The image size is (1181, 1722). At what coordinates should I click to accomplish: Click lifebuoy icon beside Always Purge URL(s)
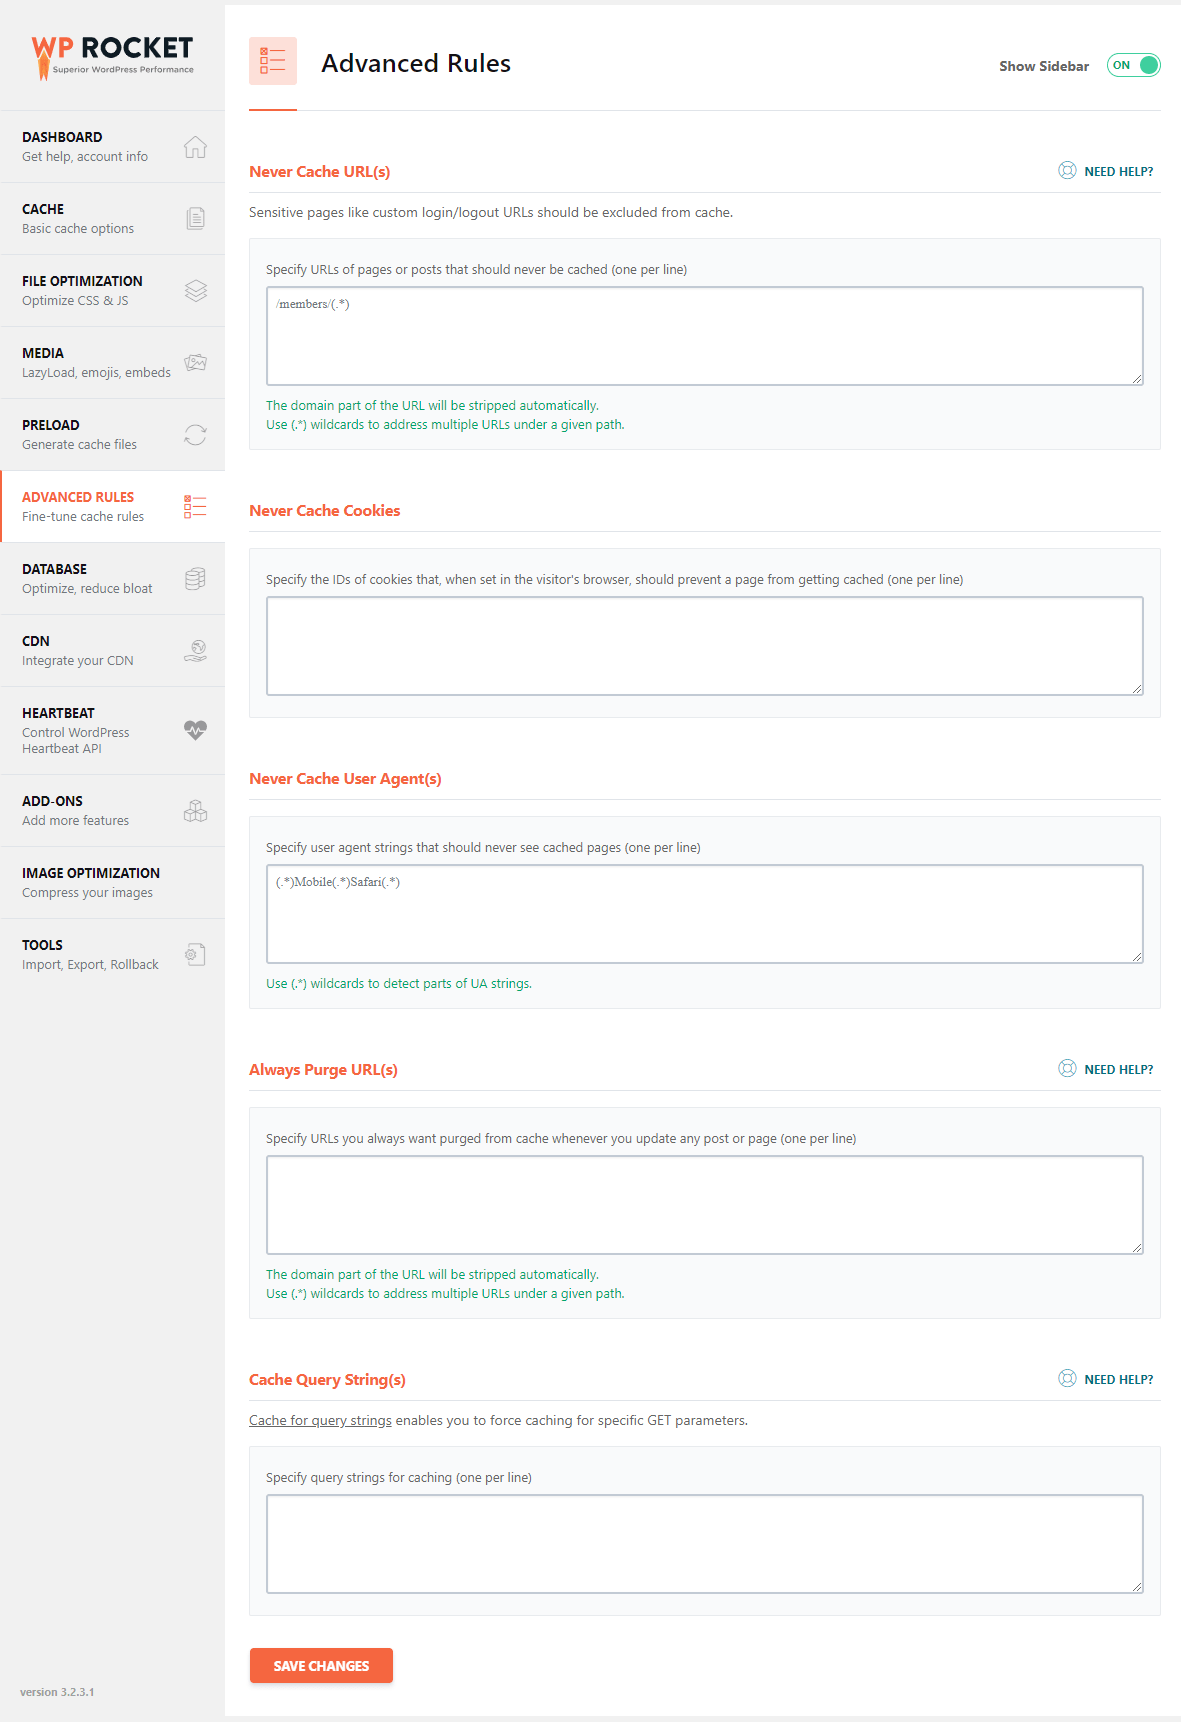(x=1067, y=1068)
